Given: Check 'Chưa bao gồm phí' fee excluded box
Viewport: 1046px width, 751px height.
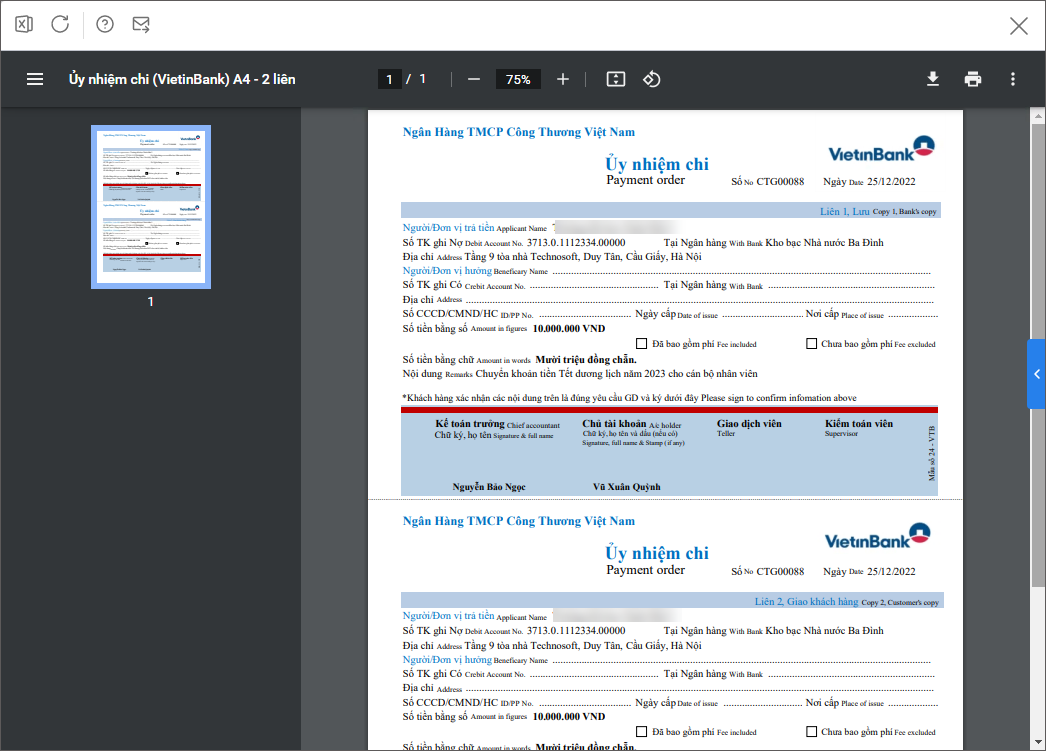Looking at the screenshot, I should coord(812,344).
